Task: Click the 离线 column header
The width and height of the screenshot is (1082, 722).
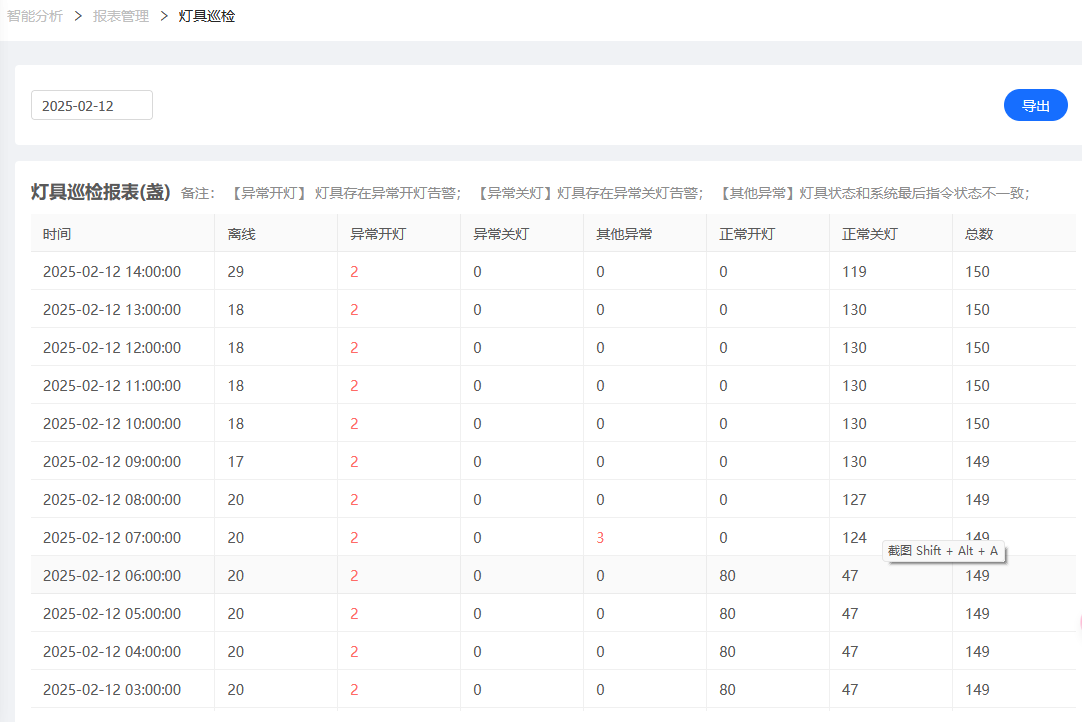Action: pos(242,234)
